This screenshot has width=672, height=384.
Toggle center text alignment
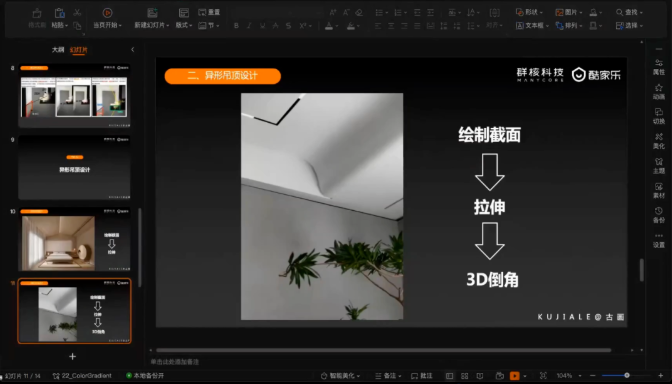[x=391, y=26]
